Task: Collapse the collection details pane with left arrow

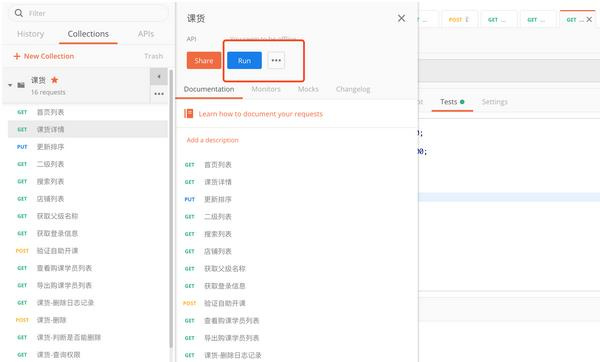Action: pos(159,77)
